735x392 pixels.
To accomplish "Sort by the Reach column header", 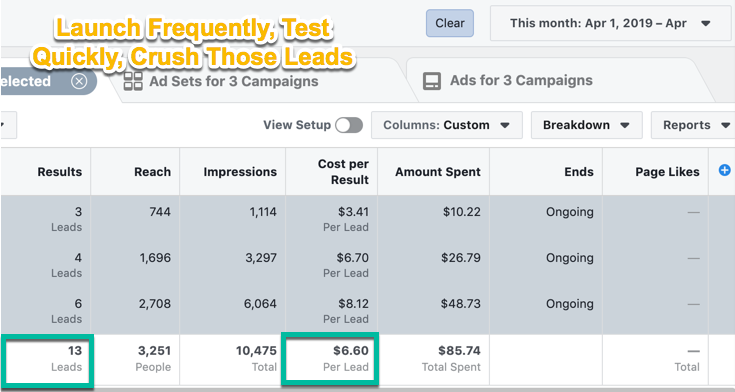I will click(152, 172).
